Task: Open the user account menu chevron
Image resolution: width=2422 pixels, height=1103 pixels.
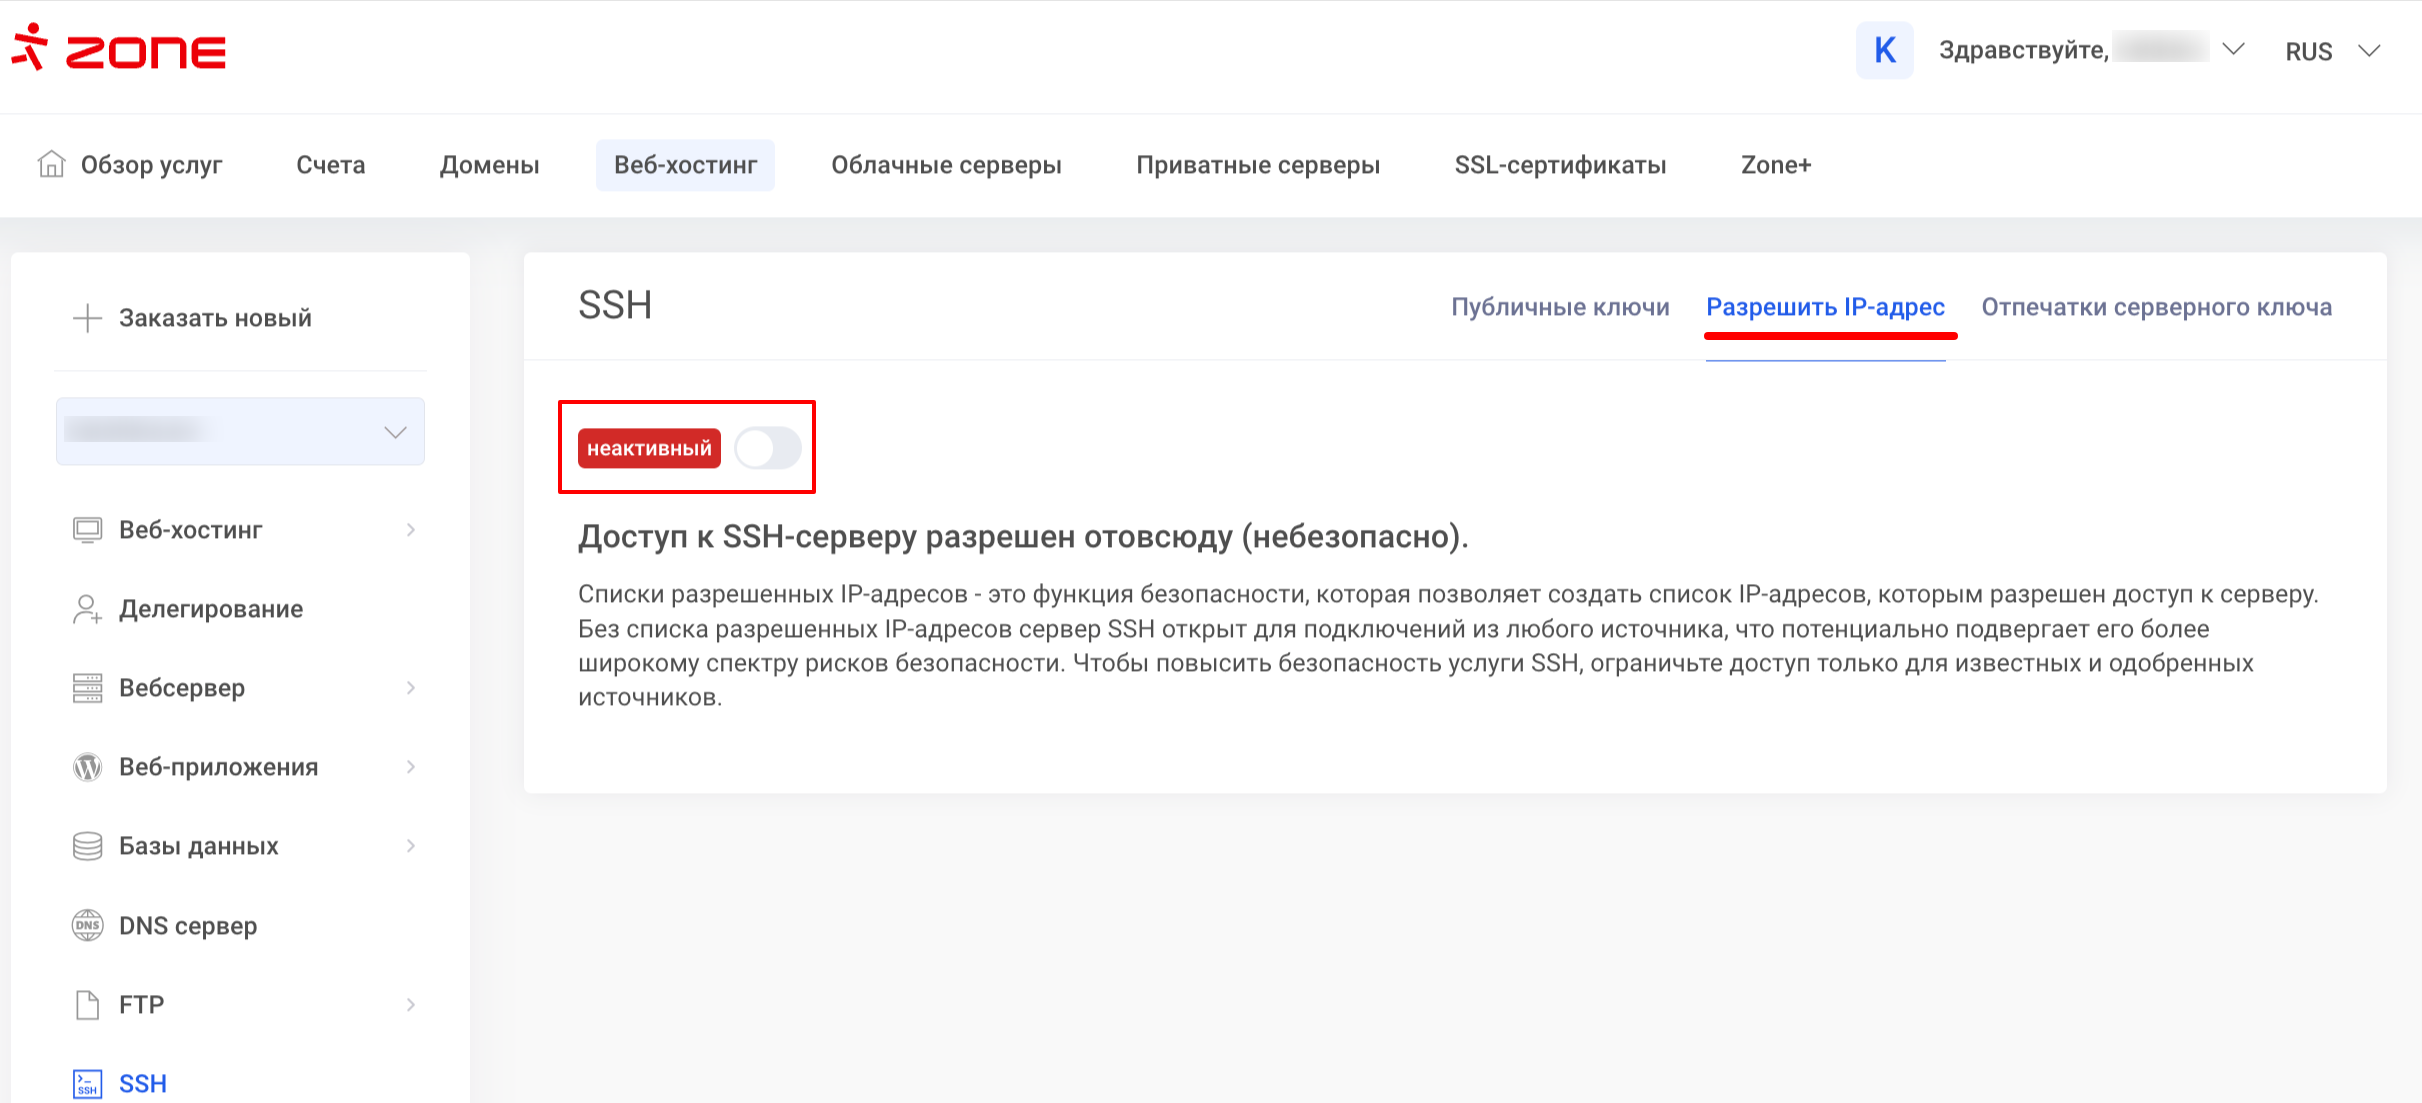Action: coord(2233,49)
